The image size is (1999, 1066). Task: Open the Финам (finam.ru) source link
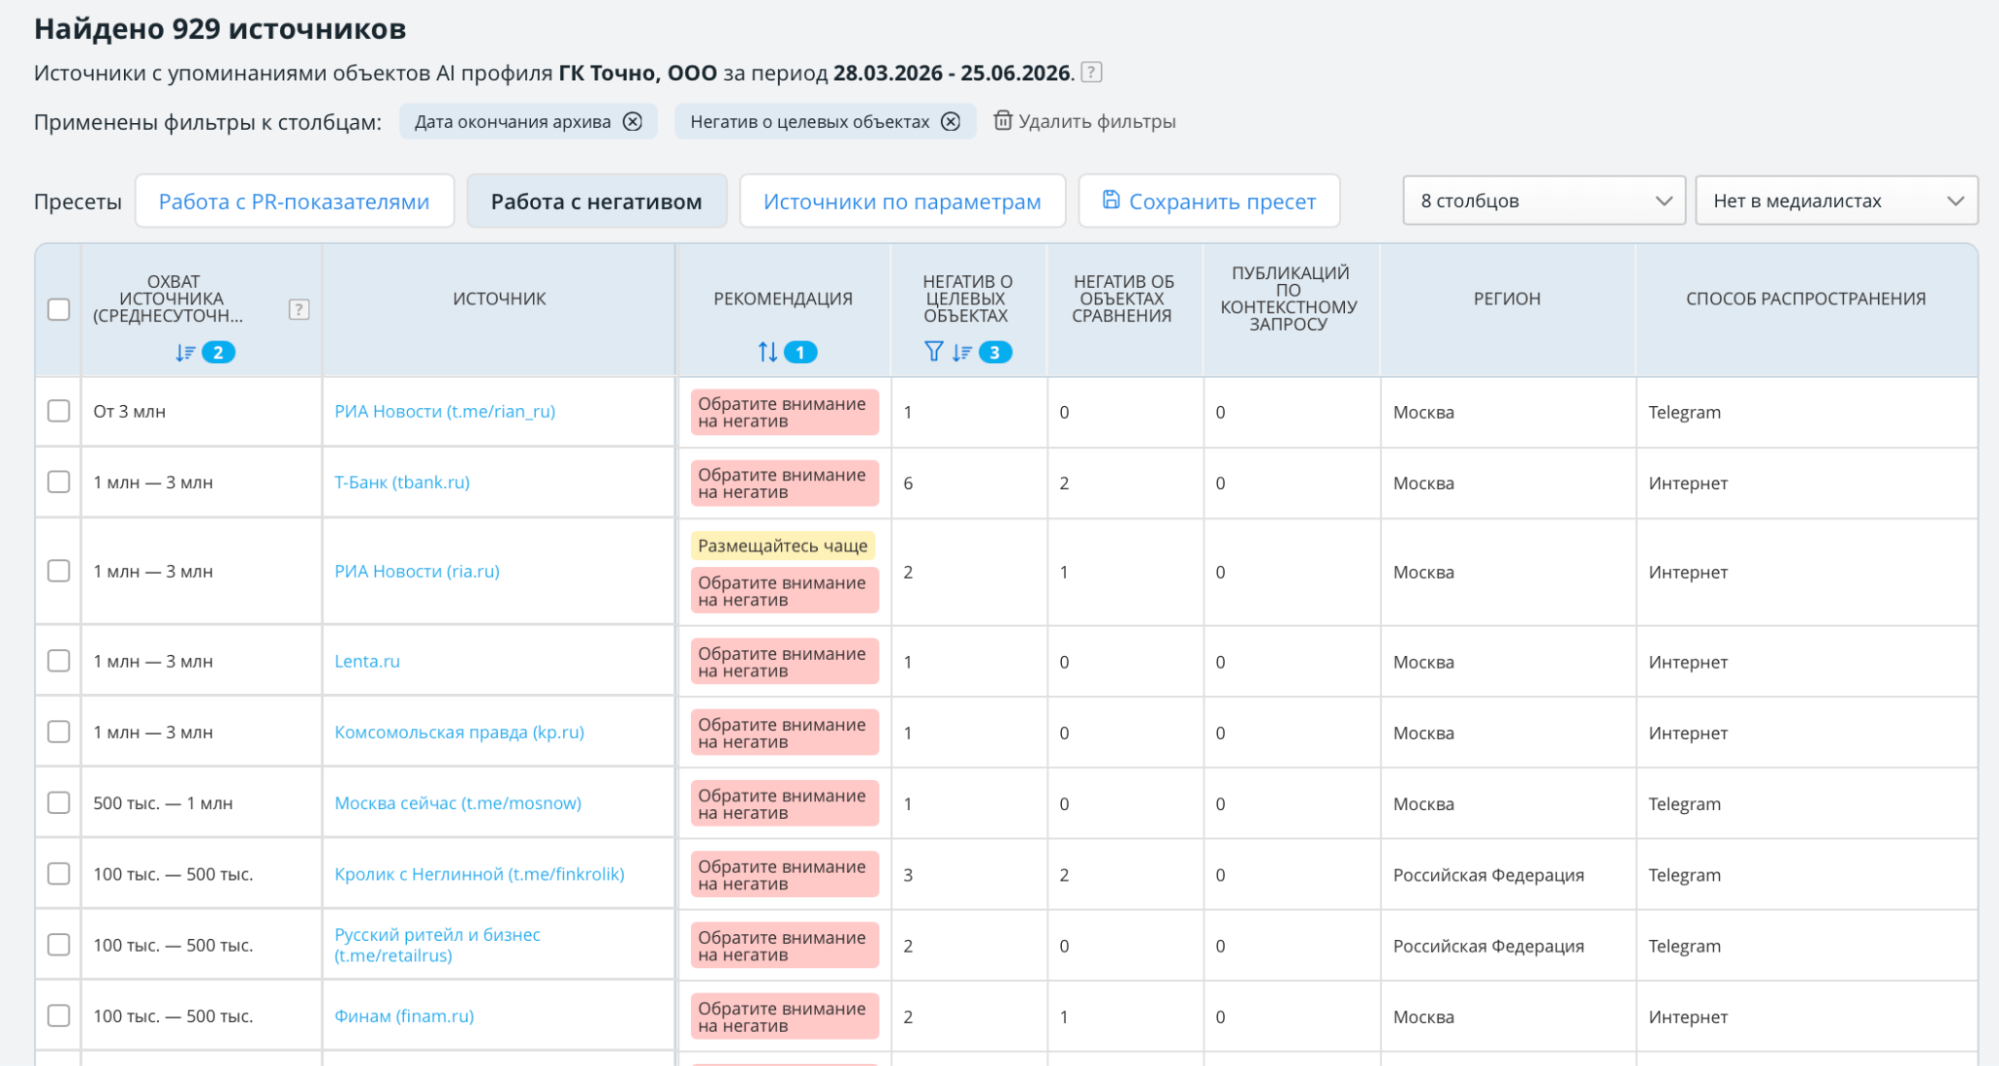[x=404, y=1016]
